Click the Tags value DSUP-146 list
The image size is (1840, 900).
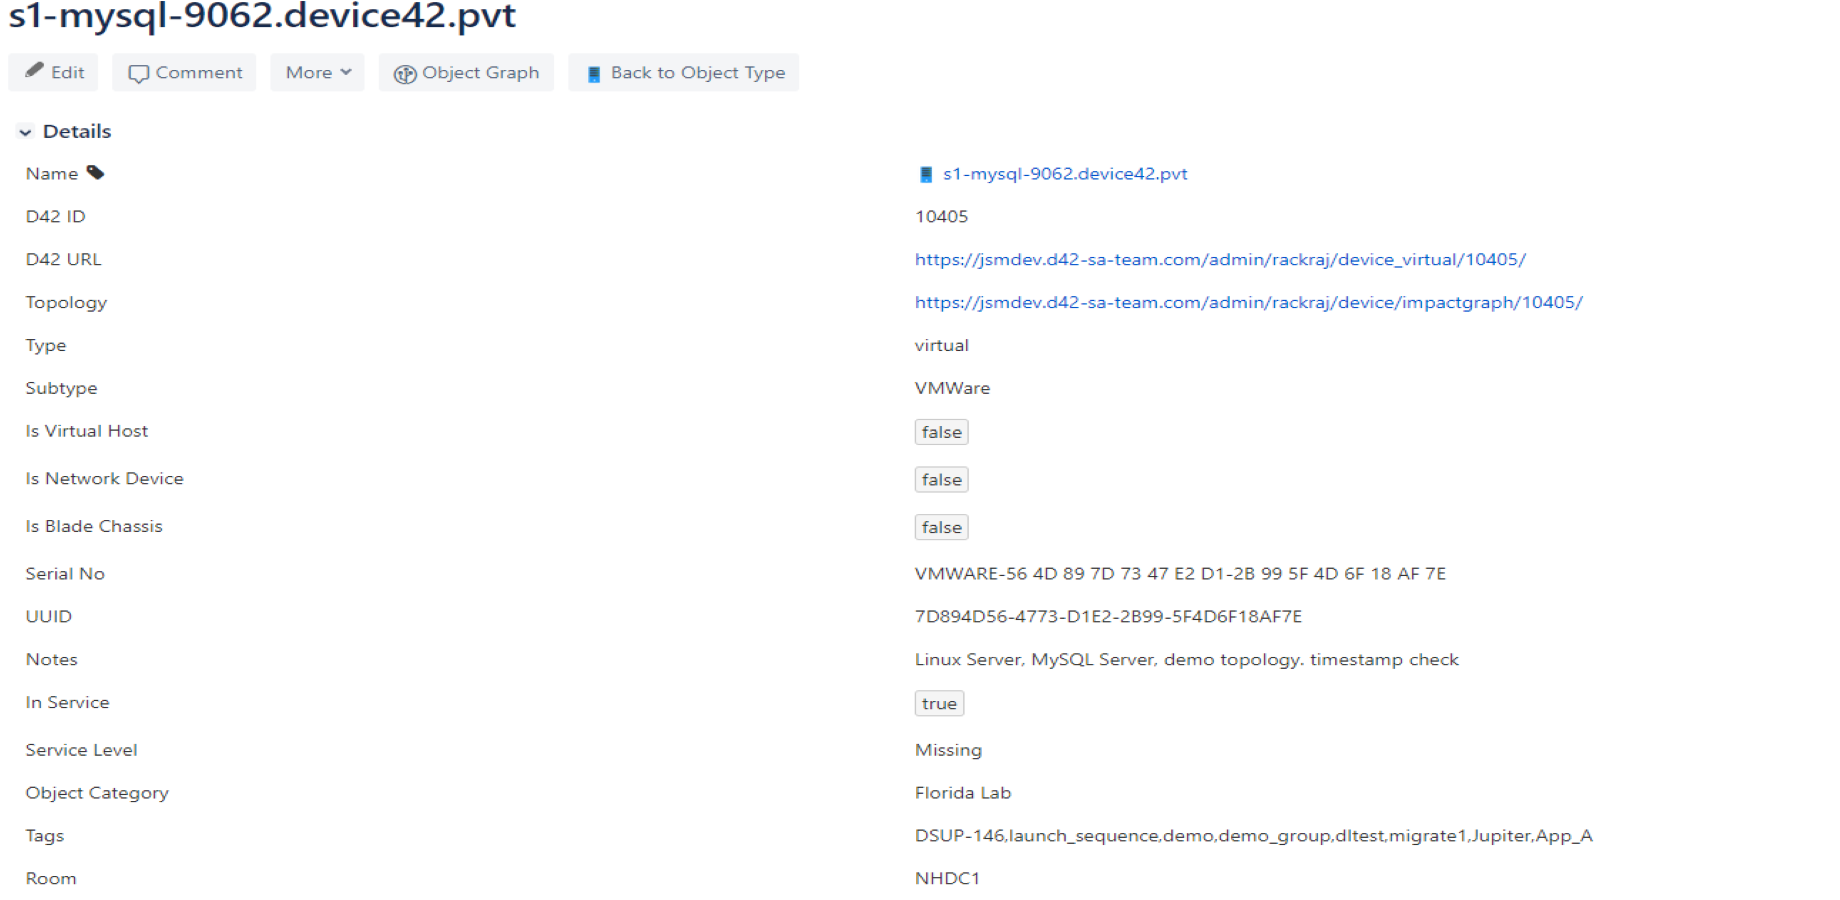[1253, 836]
